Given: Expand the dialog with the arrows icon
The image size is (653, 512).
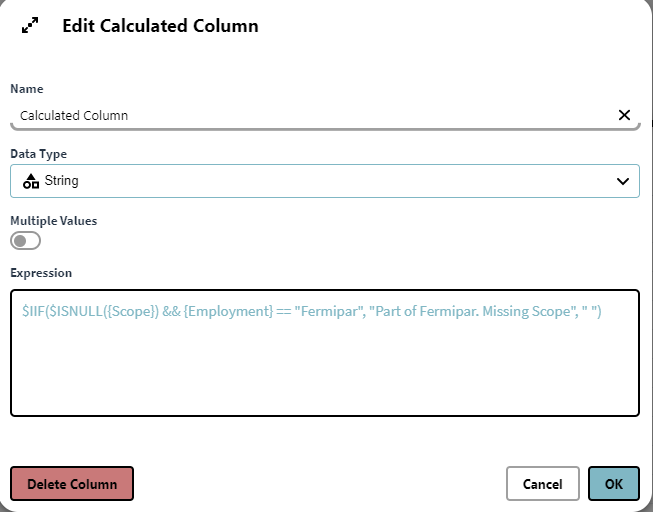Looking at the screenshot, I should pos(30,27).
